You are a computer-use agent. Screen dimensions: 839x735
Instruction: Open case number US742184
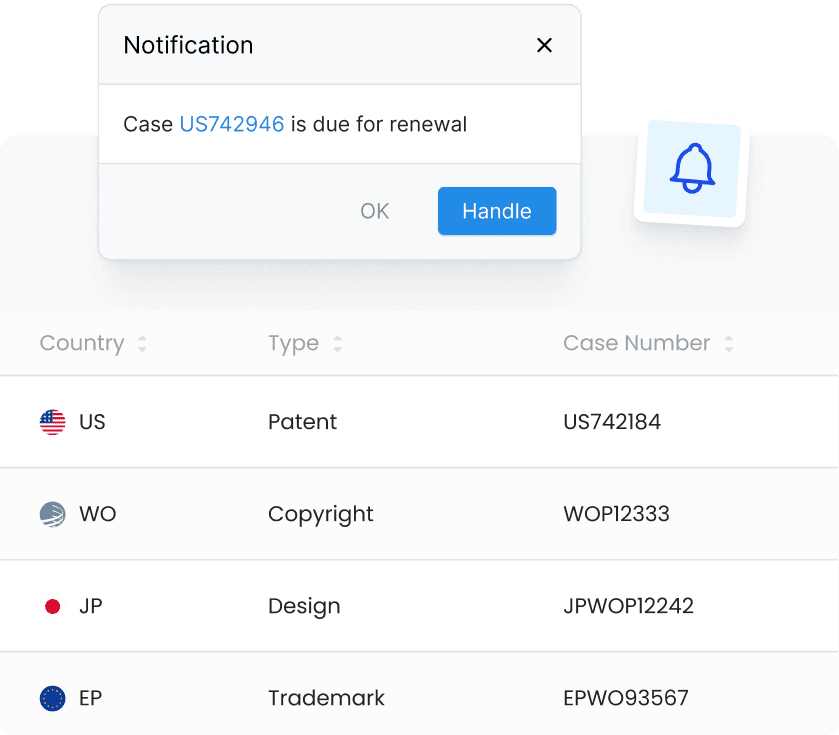click(612, 422)
